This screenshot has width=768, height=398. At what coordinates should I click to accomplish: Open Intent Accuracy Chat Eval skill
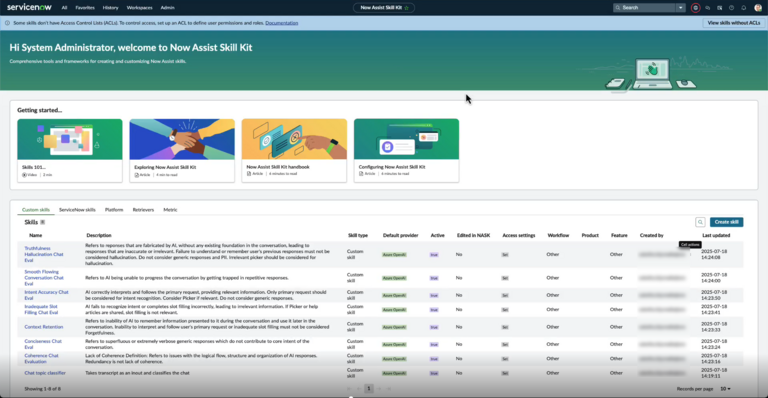coord(46,295)
